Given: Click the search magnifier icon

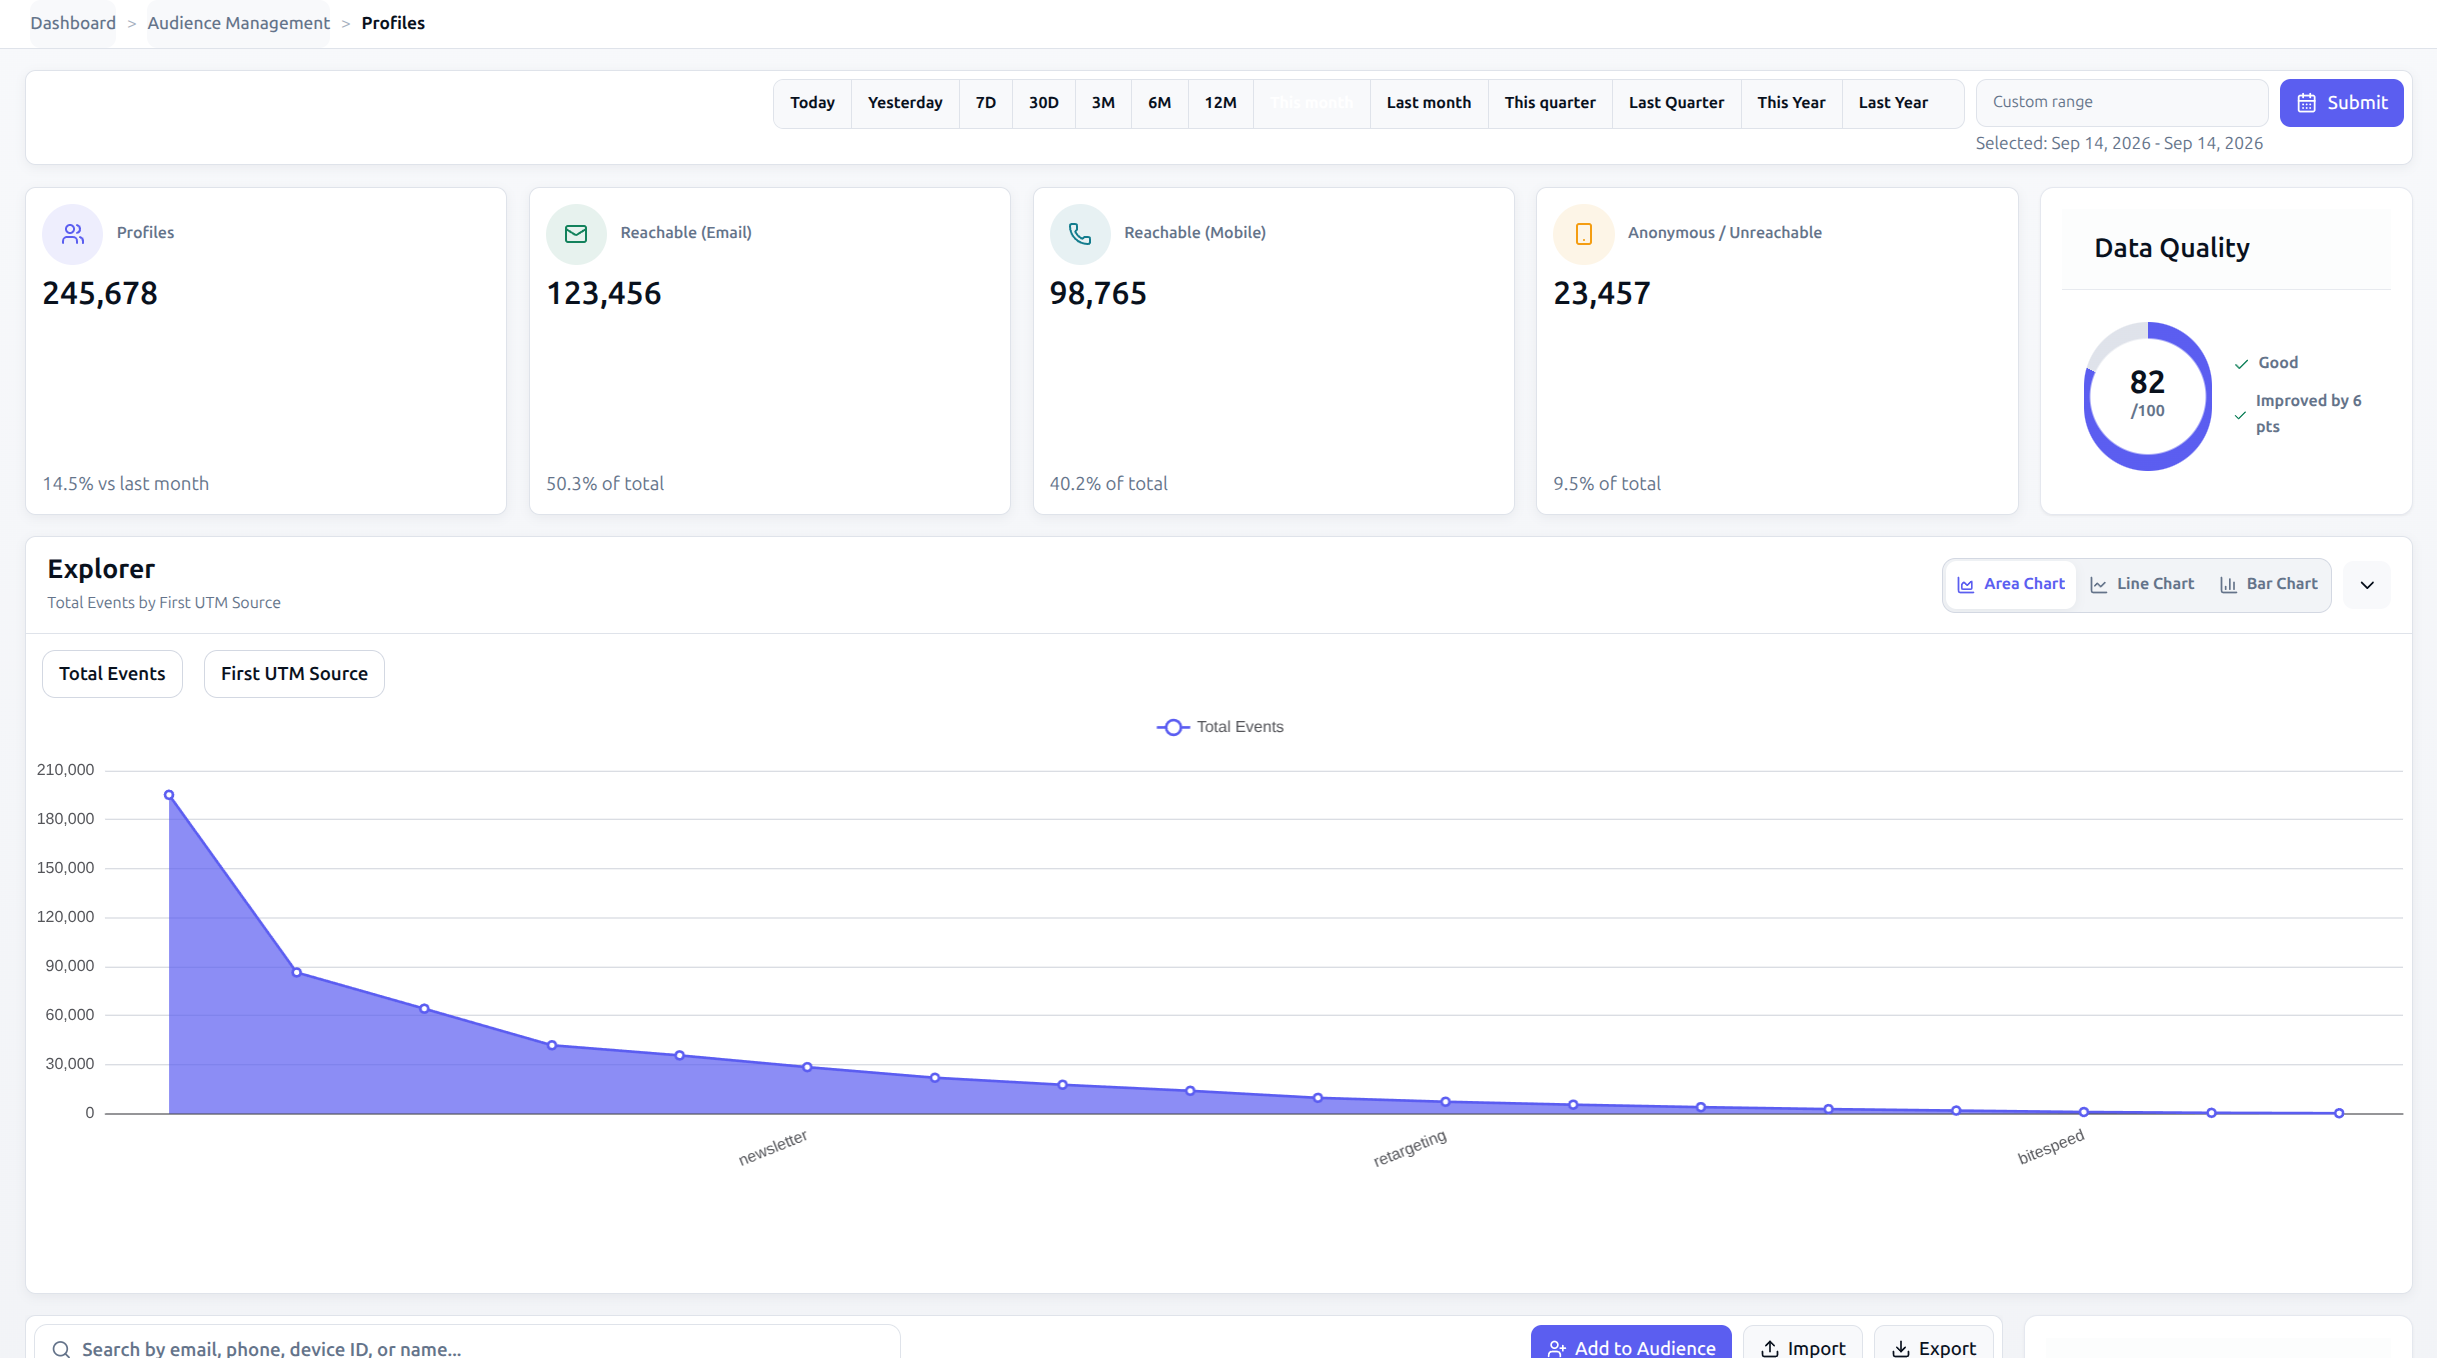Looking at the screenshot, I should click(61, 1349).
